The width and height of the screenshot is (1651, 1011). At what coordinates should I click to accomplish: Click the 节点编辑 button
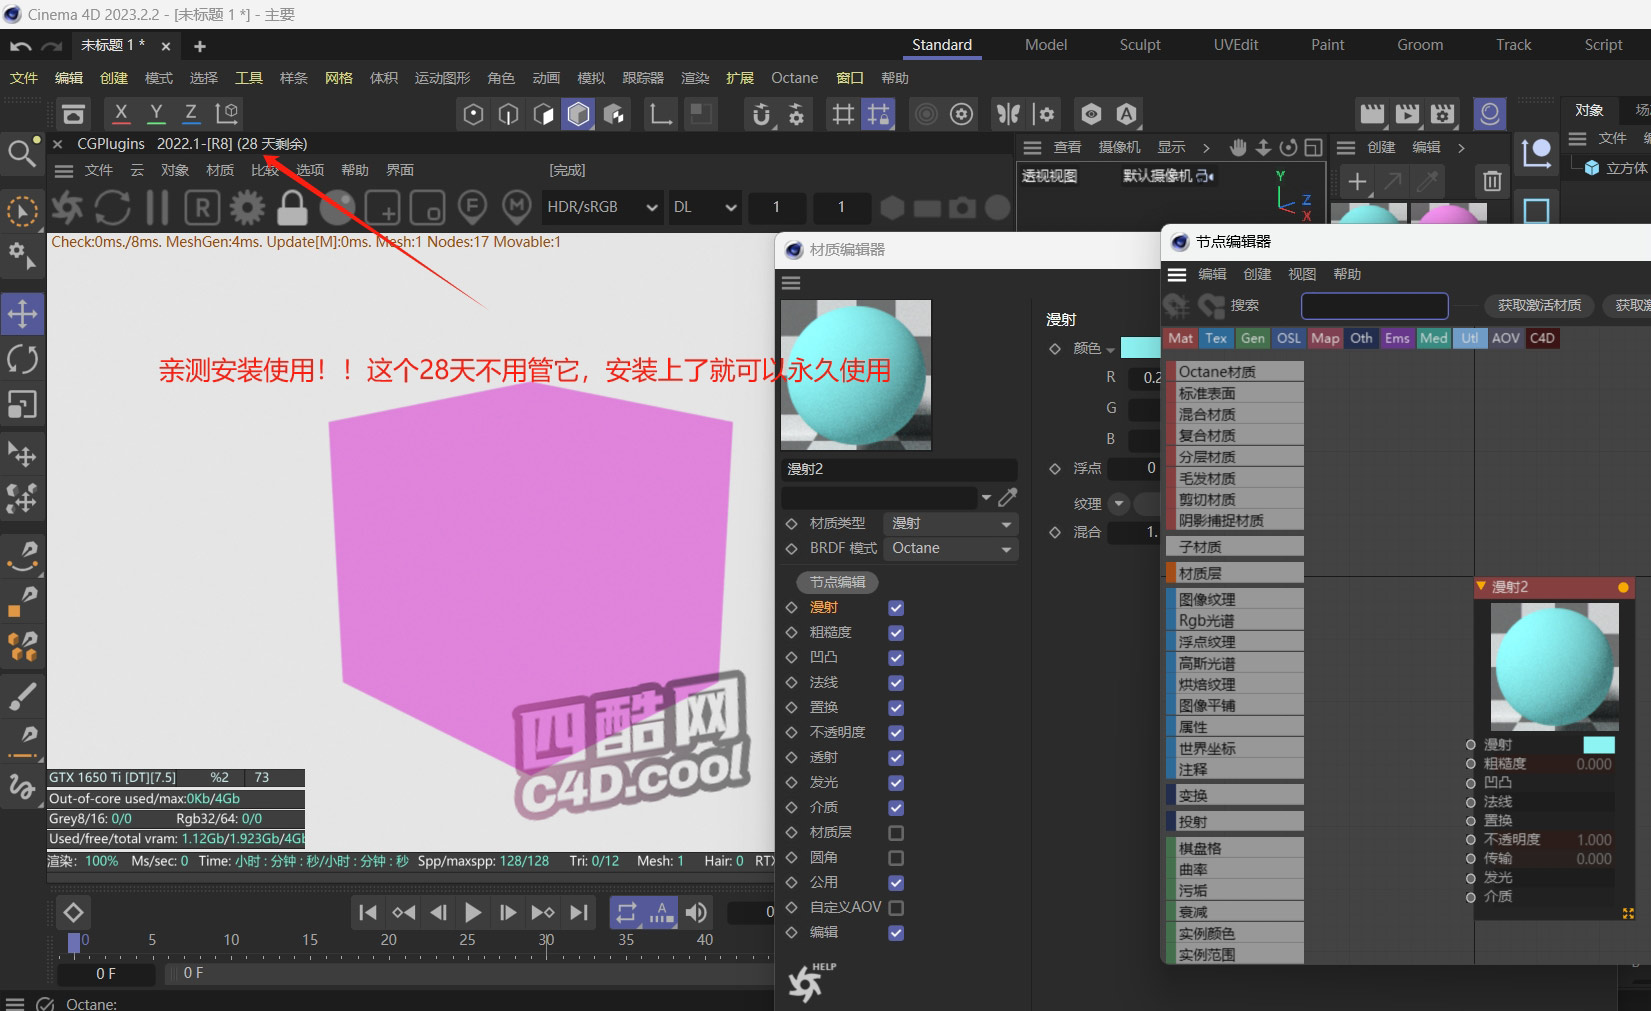pos(837,582)
